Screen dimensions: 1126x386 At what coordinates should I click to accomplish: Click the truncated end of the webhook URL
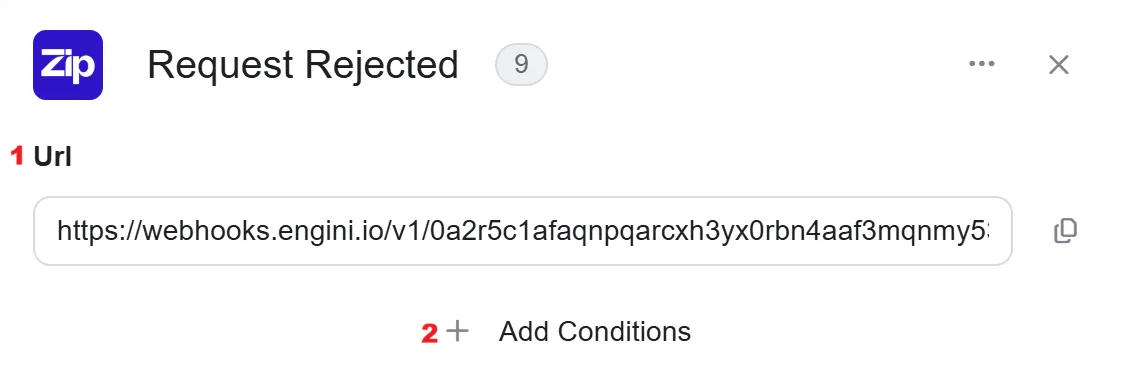962,231
